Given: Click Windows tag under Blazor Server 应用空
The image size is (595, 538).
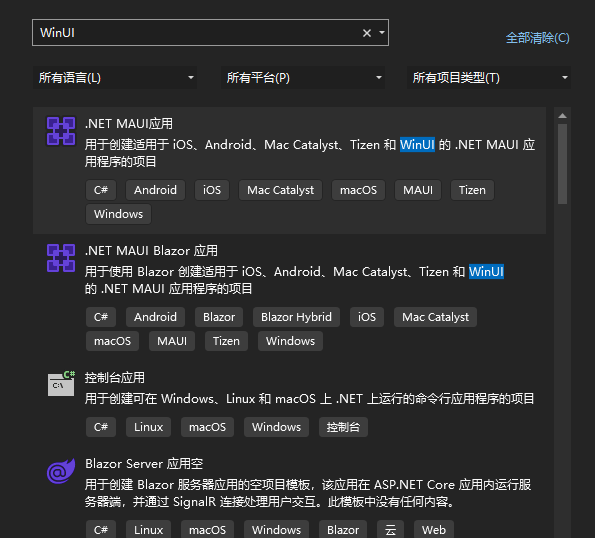Looking at the screenshot, I should coord(276,529).
